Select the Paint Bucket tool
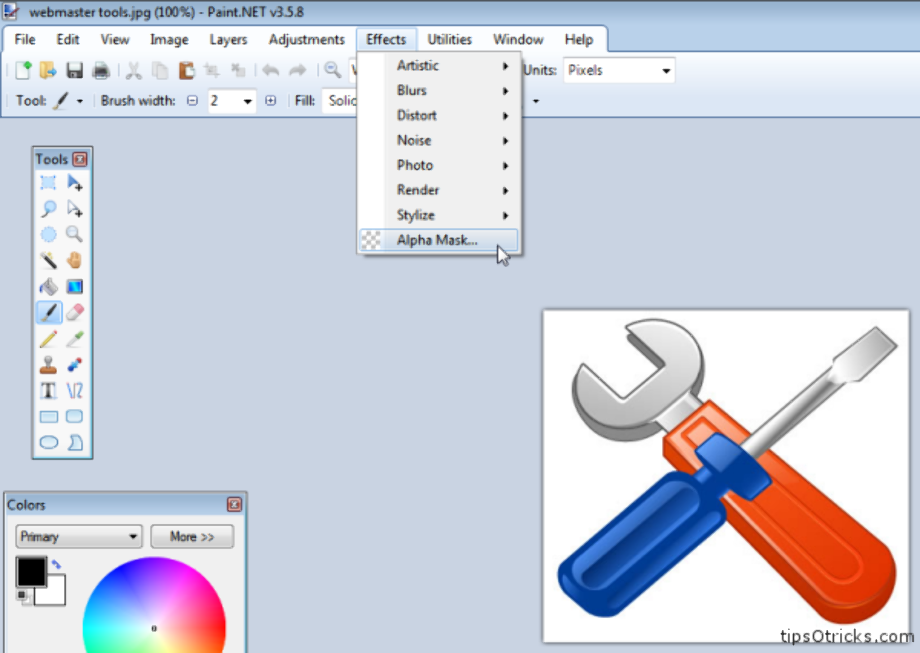Screen dimensions: 920x653 (x=48, y=286)
